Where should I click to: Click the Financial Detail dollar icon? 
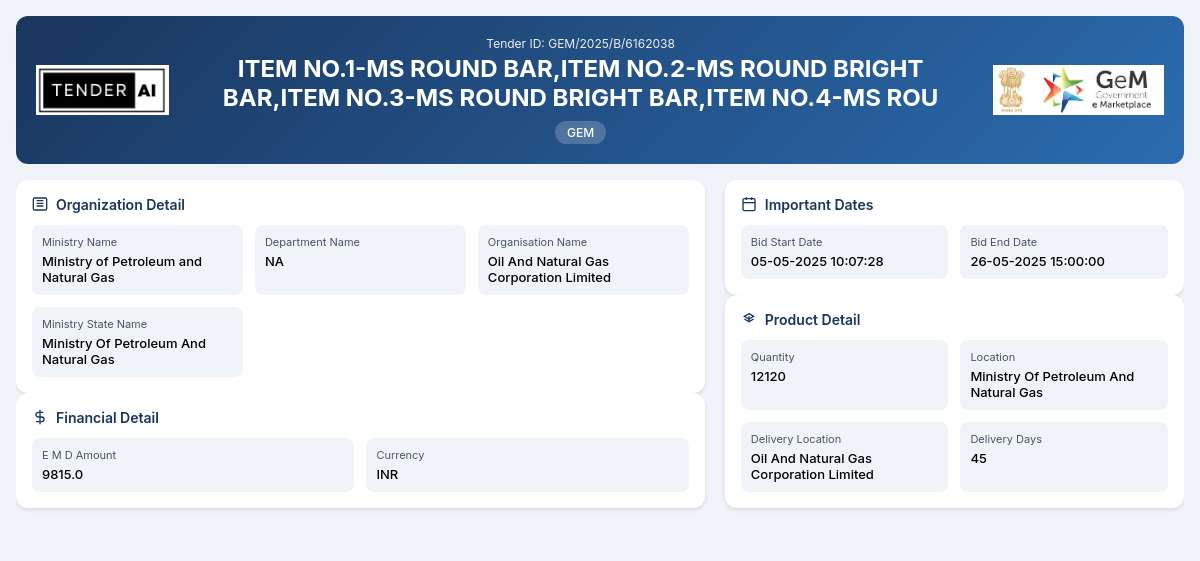pyautogui.click(x=40, y=418)
